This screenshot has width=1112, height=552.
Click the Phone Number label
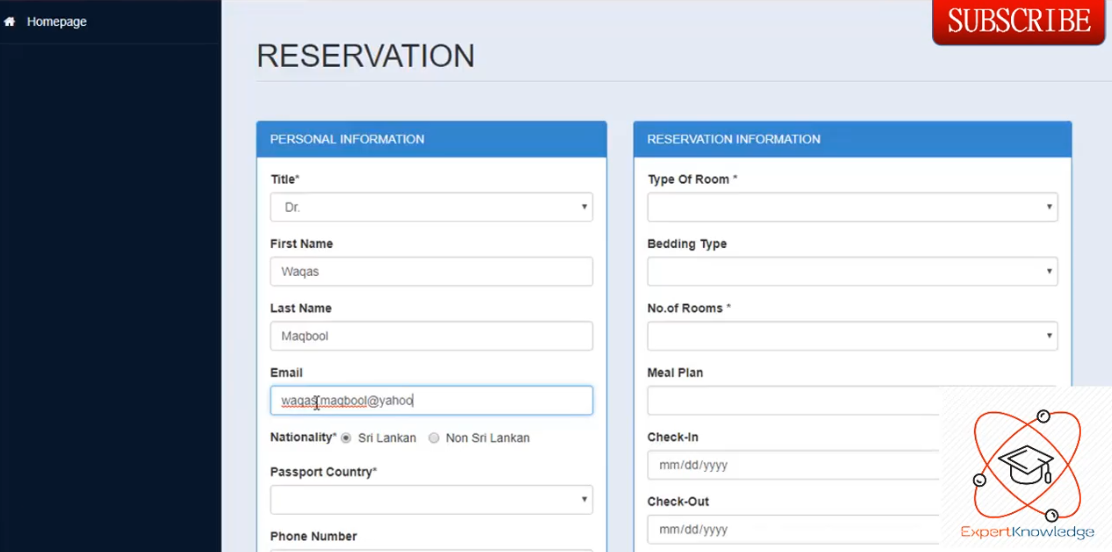(x=313, y=536)
